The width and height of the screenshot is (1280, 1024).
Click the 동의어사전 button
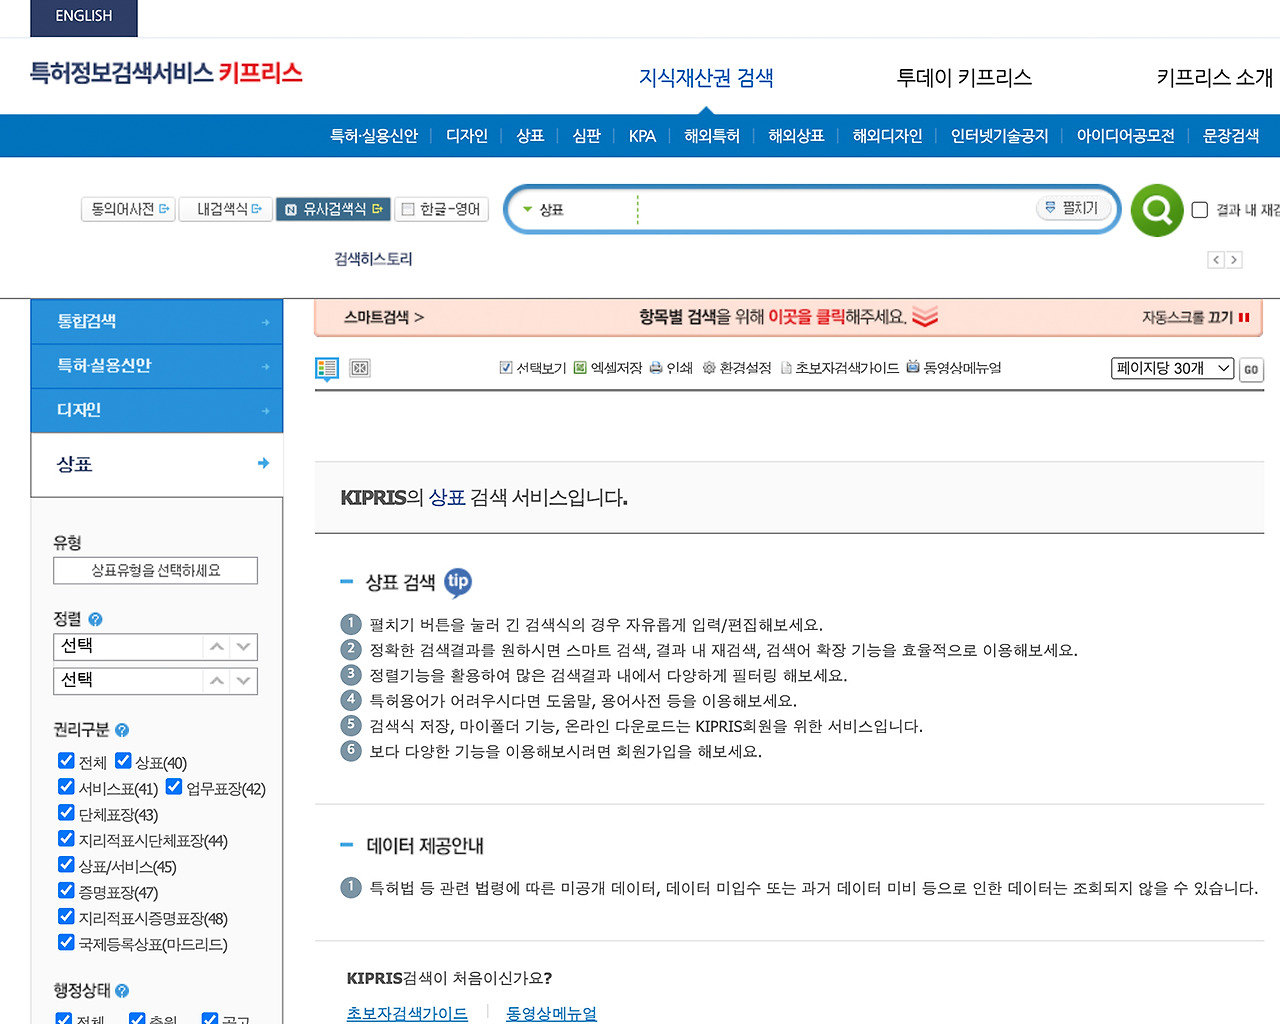129,209
